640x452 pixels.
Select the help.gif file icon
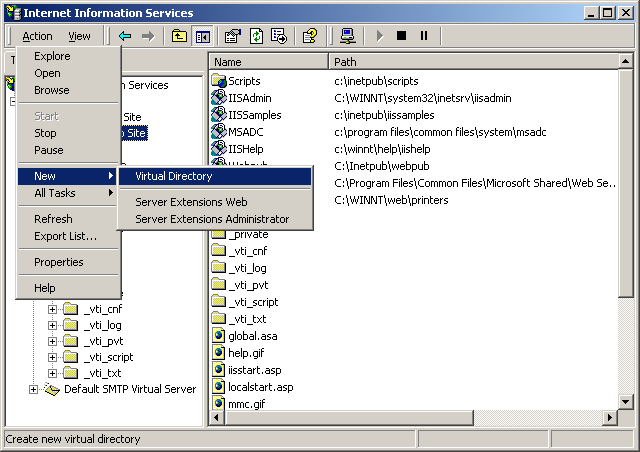(x=219, y=353)
